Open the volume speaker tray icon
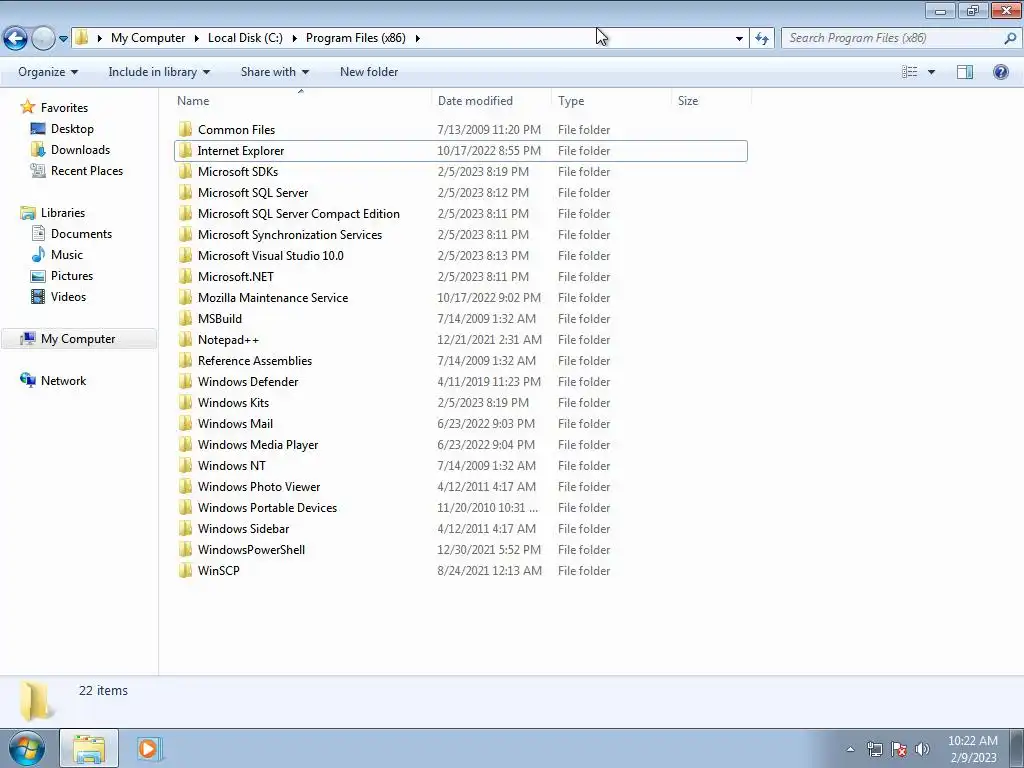This screenshot has height=768, width=1024. (x=922, y=749)
